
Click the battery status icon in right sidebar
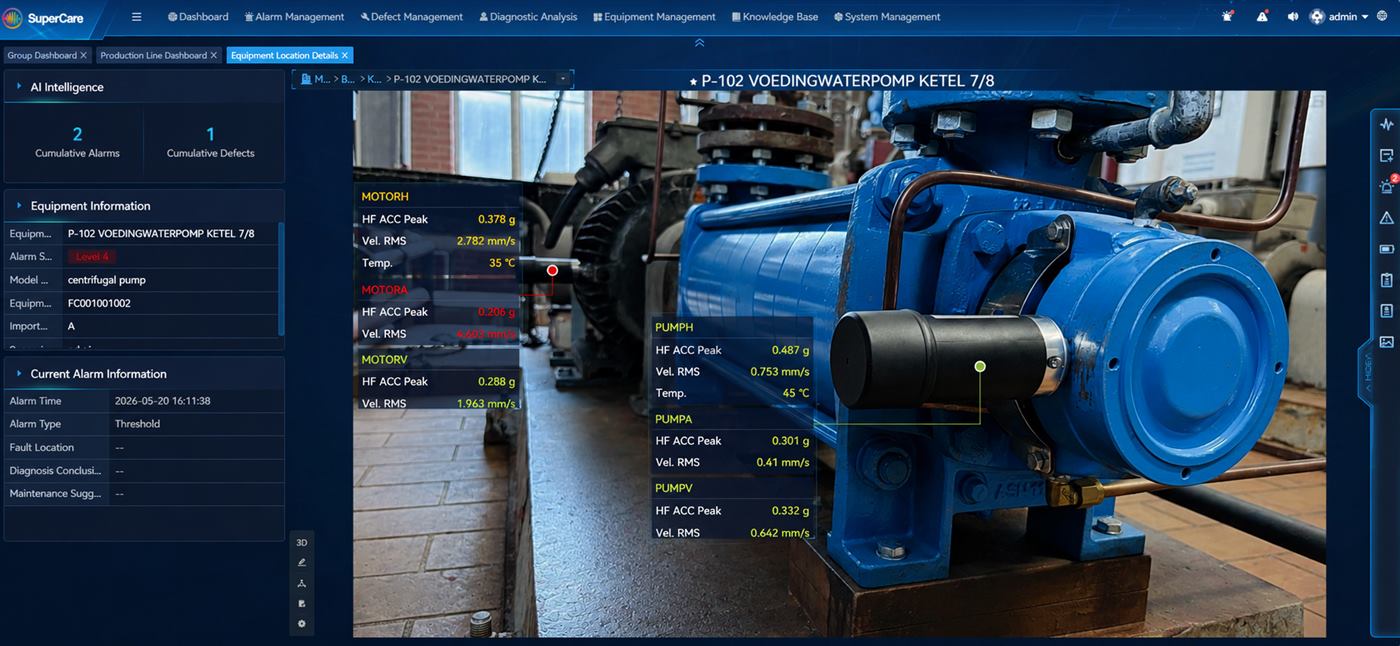(x=1386, y=249)
